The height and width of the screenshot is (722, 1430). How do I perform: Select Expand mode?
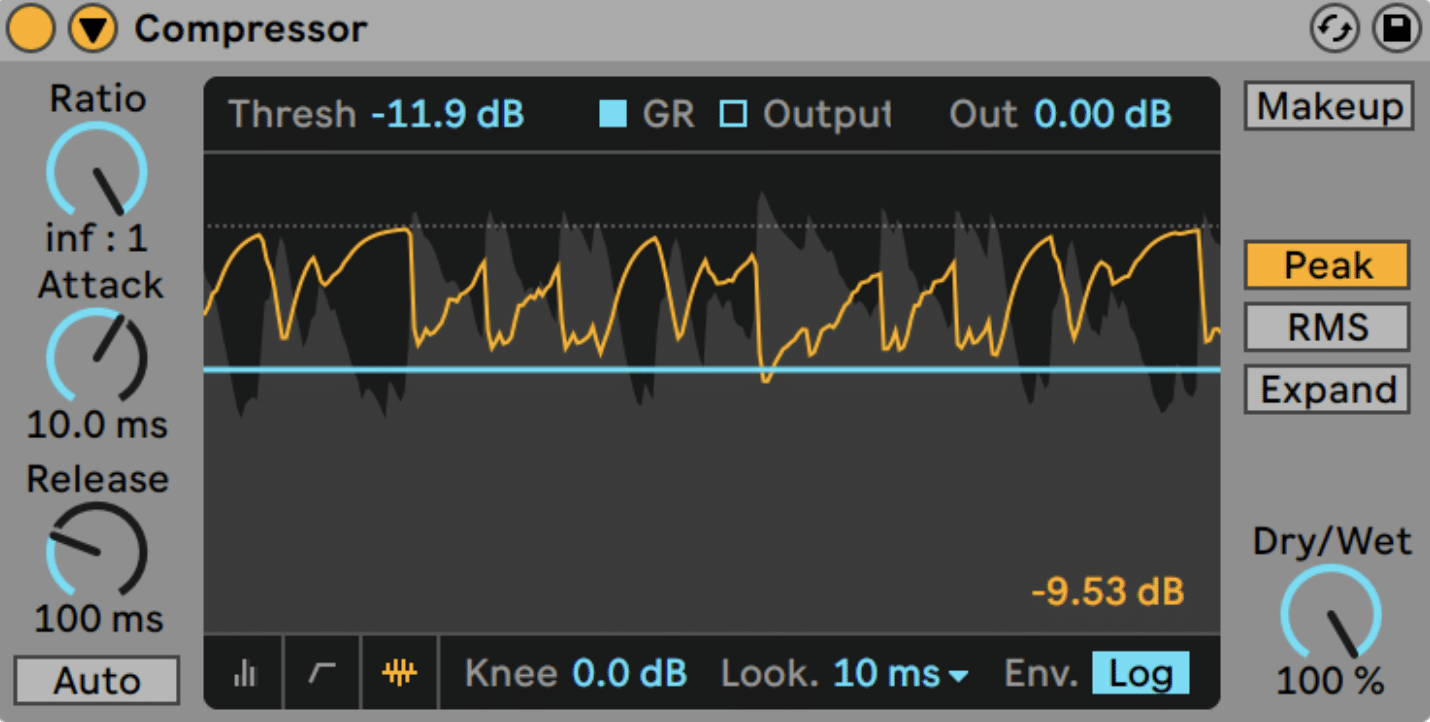click(x=1327, y=389)
